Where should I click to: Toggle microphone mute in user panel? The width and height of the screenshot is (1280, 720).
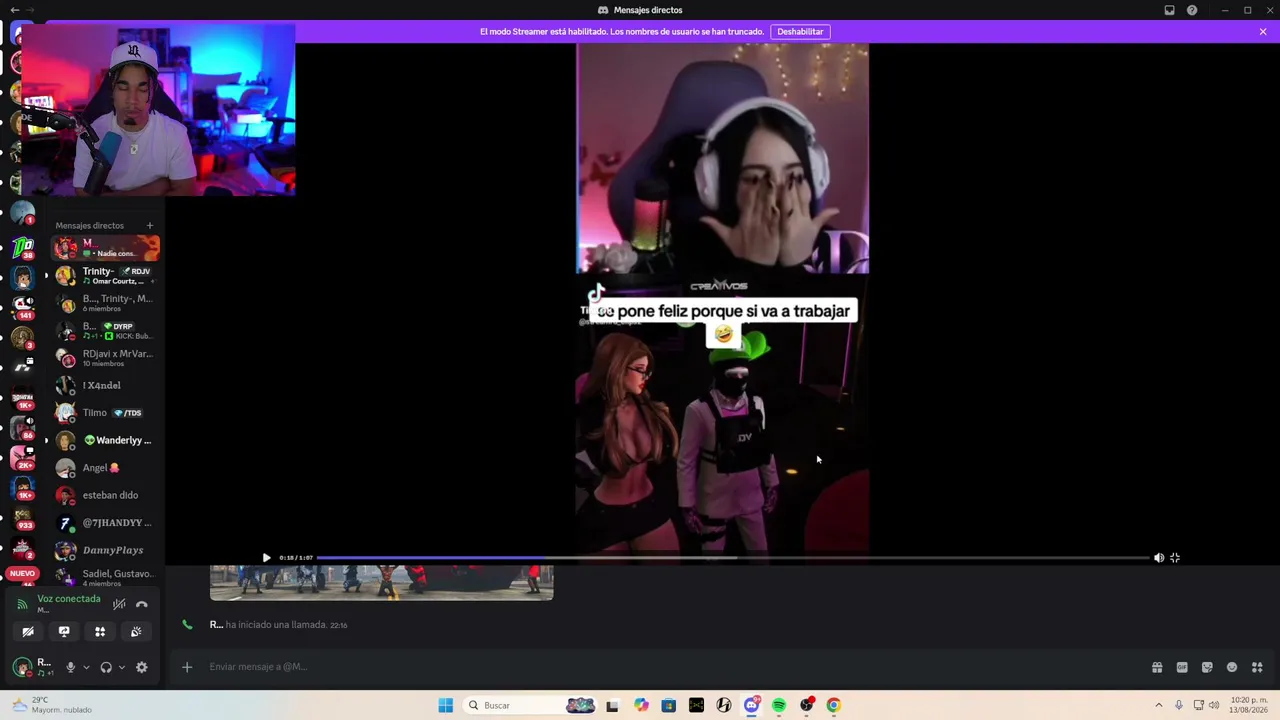point(70,667)
